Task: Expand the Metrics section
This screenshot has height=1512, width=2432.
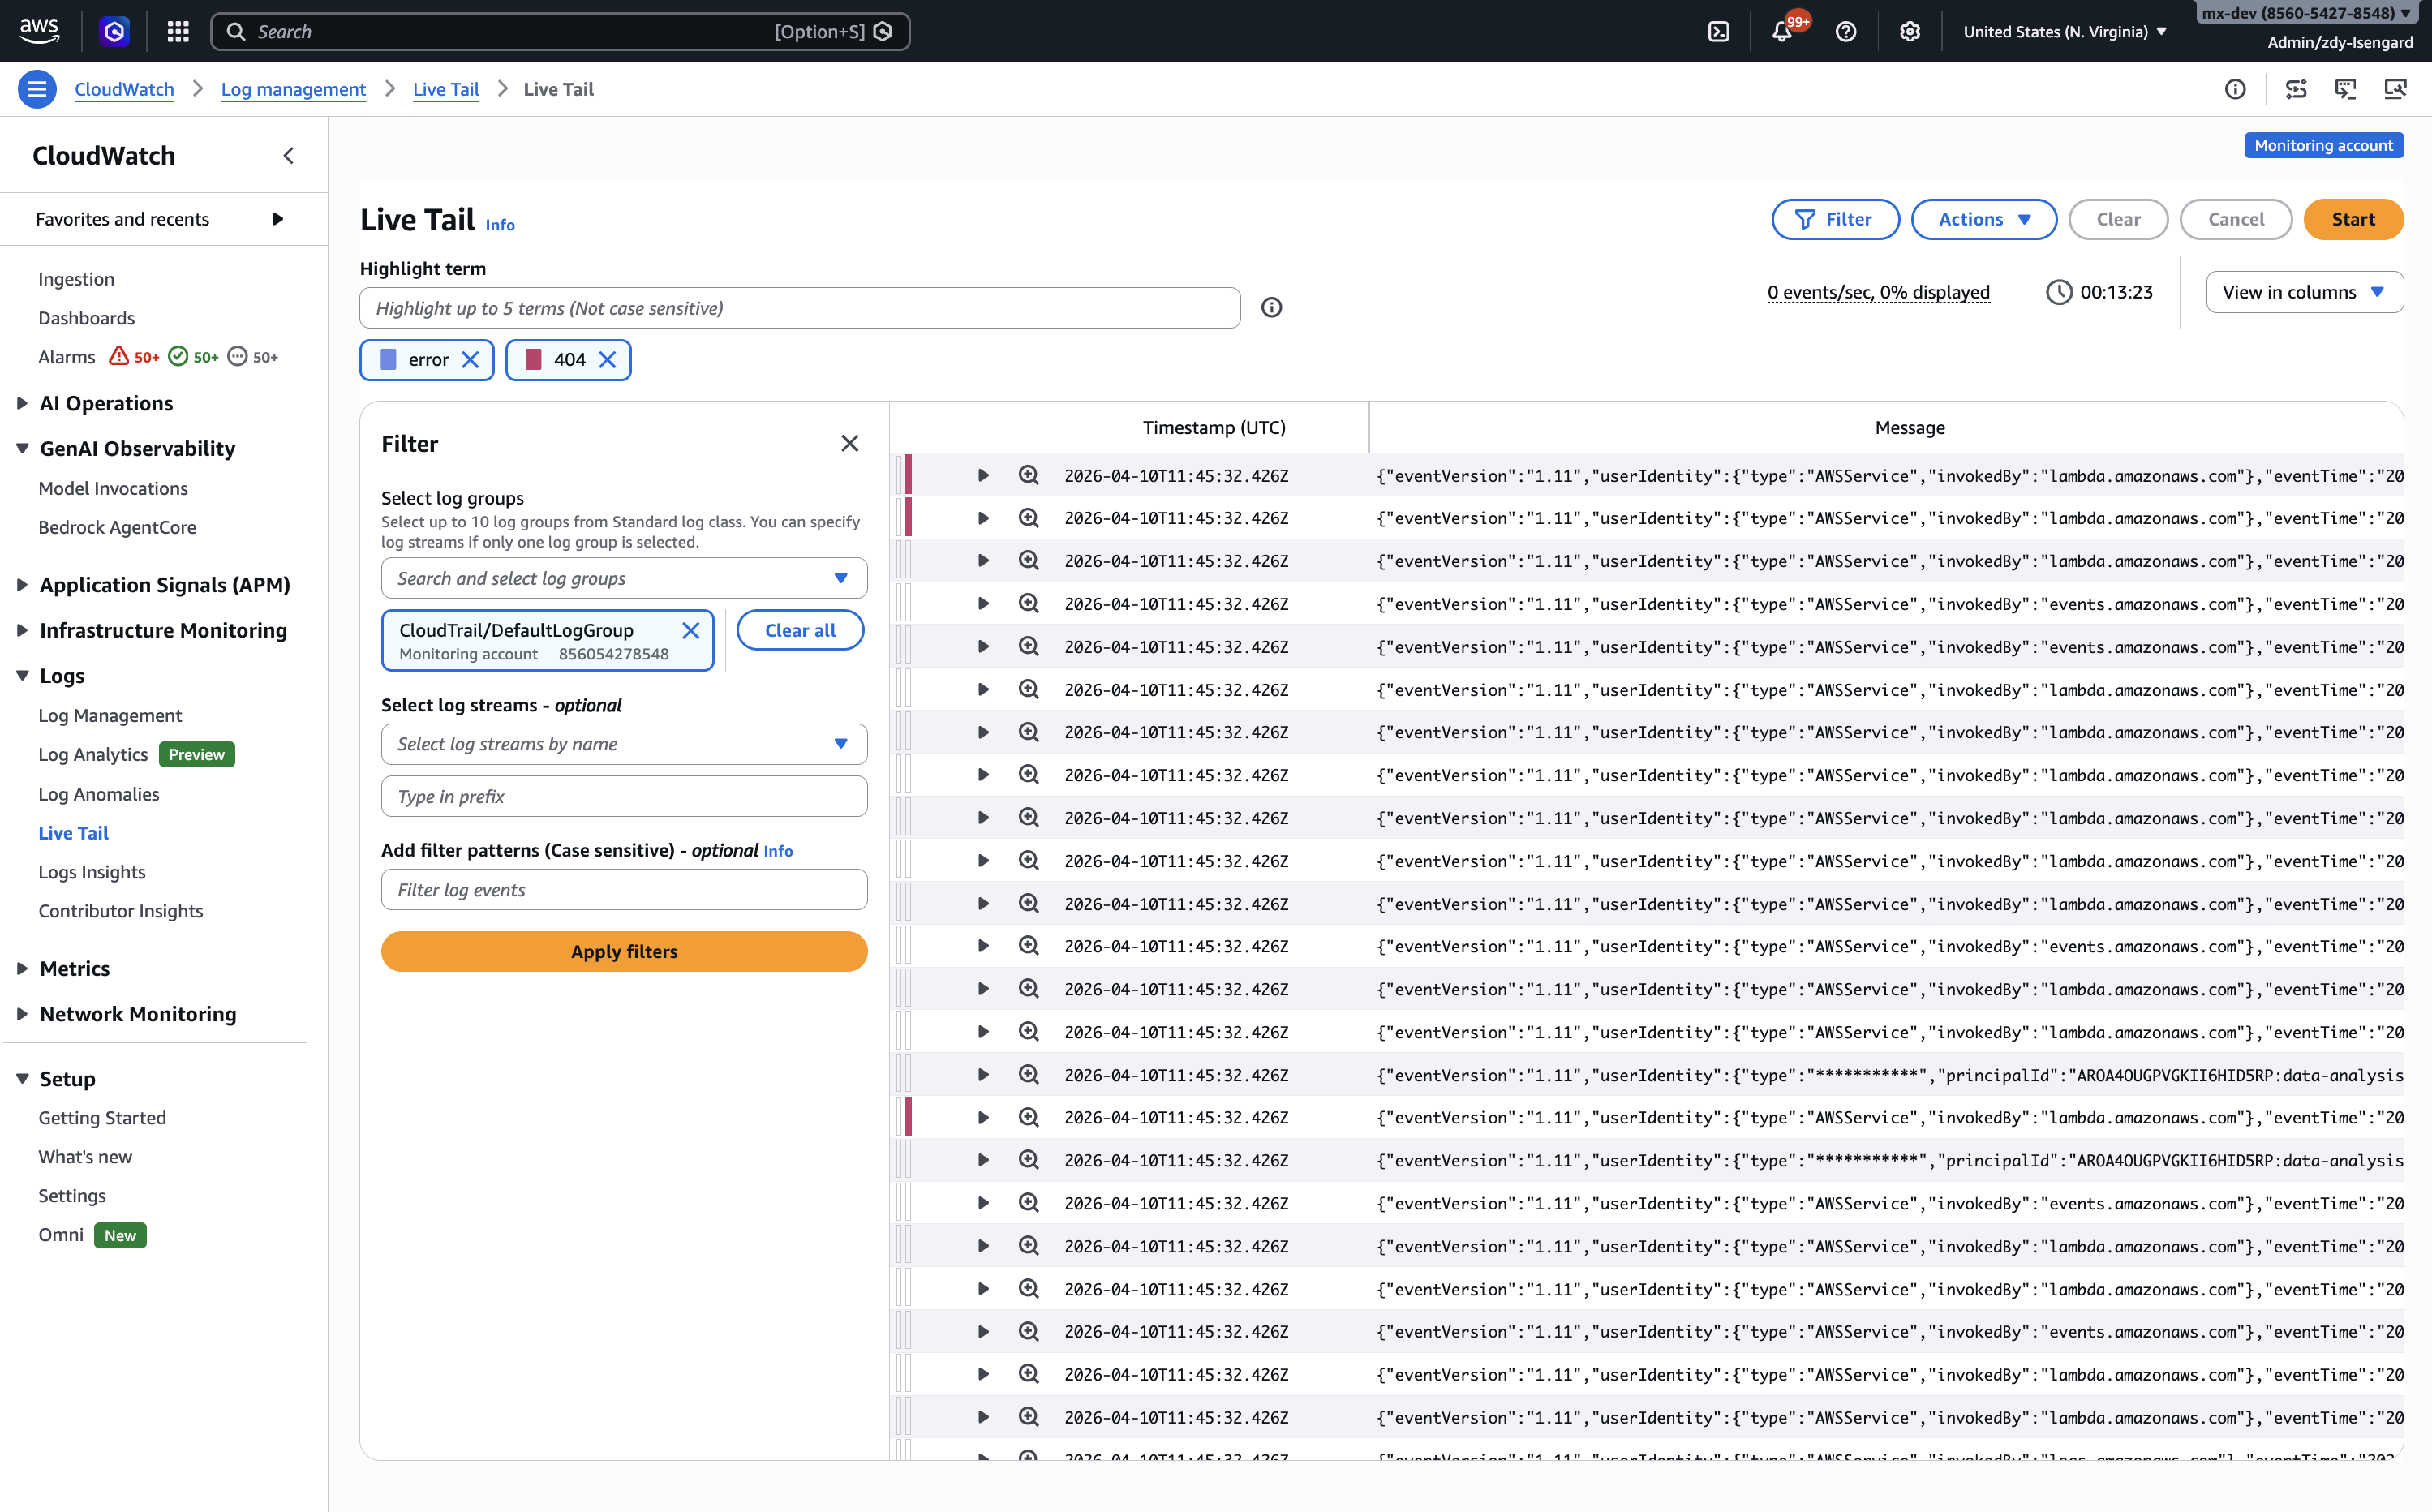Action: pos(22,968)
